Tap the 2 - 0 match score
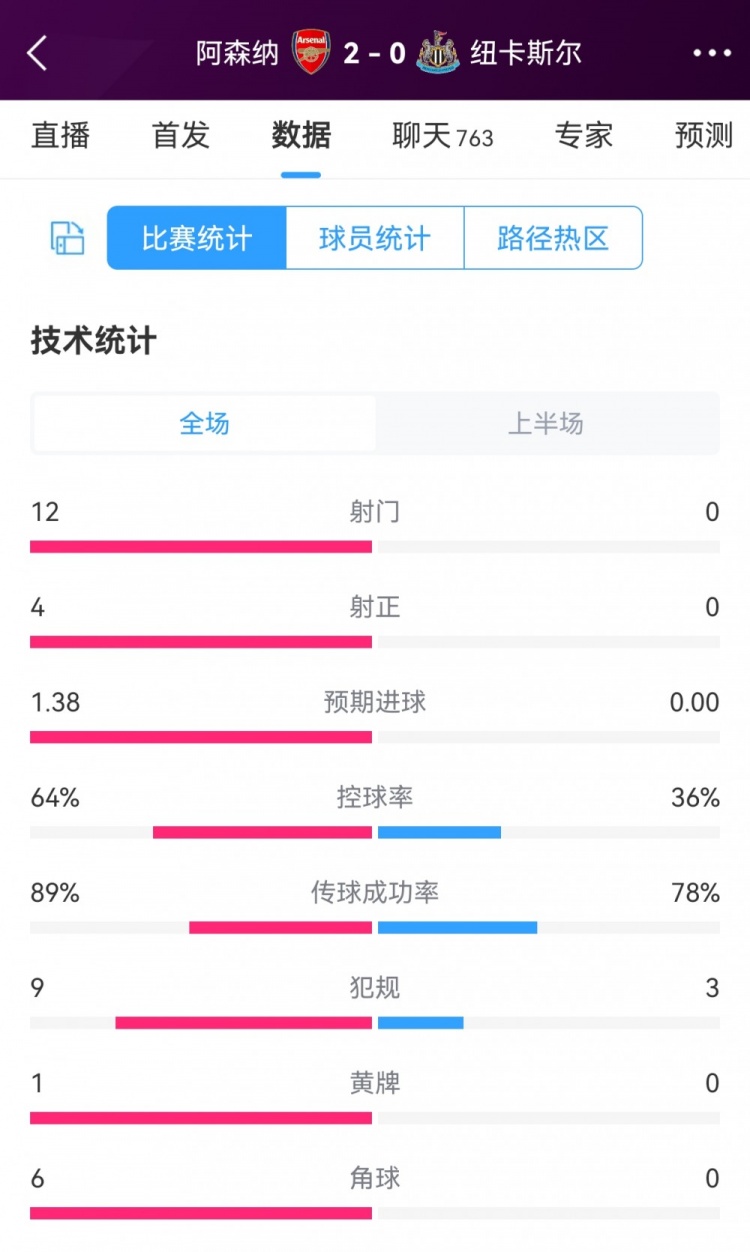This screenshot has height=1252, width=750. click(x=374, y=53)
